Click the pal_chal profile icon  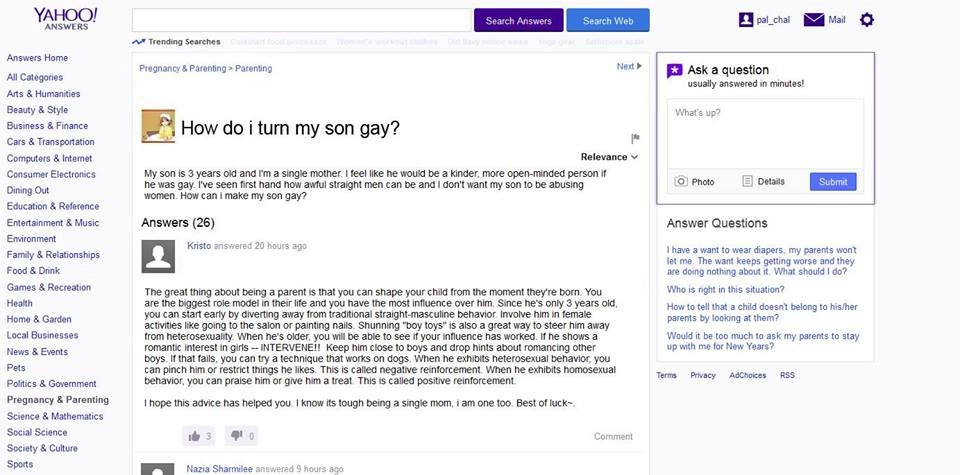pyautogui.click(x=746, y=20)
